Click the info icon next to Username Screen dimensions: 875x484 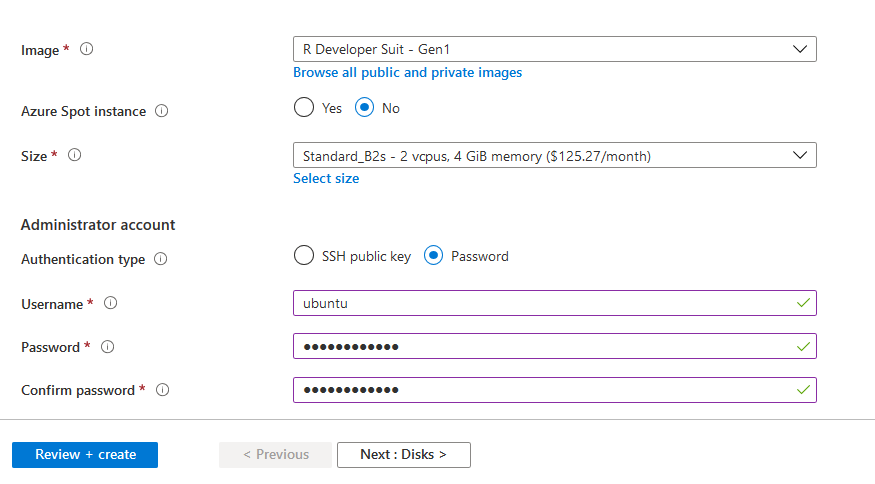tap(110, 303)
